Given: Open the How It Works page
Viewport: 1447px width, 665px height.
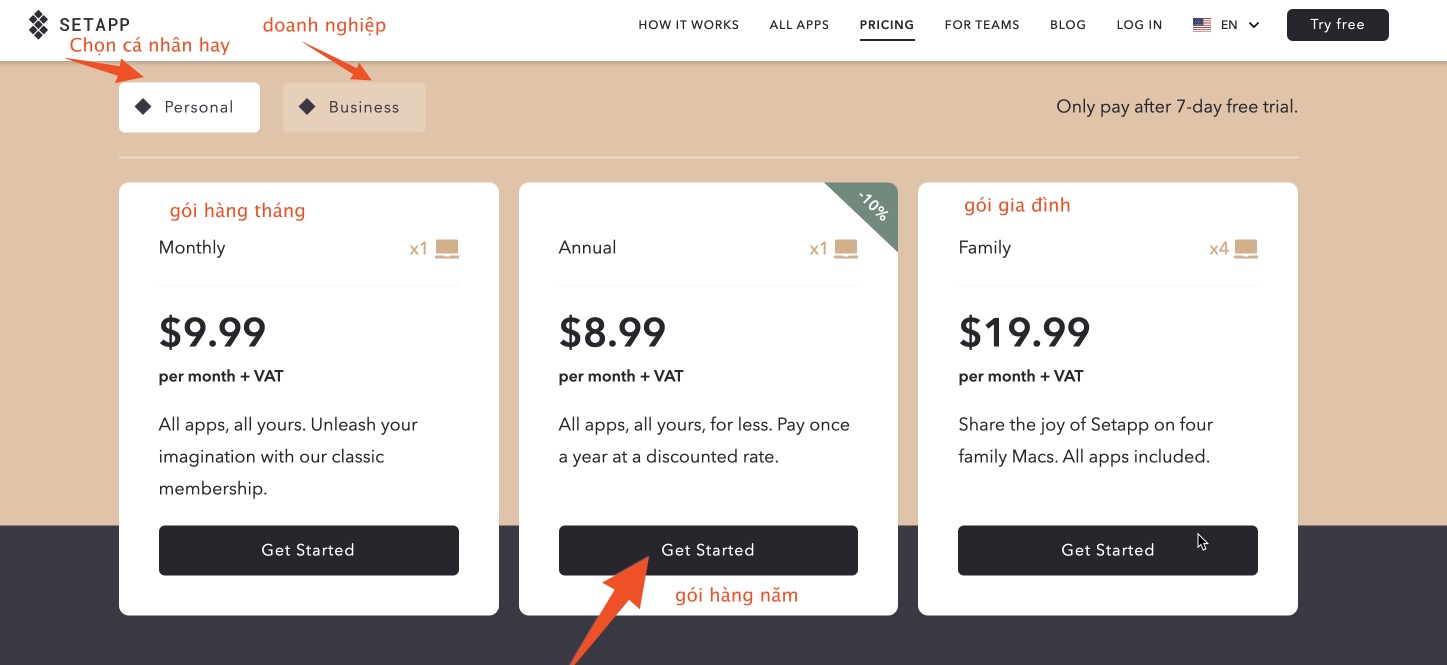Looking at the screenshot, I should click(x=688, y=25).
